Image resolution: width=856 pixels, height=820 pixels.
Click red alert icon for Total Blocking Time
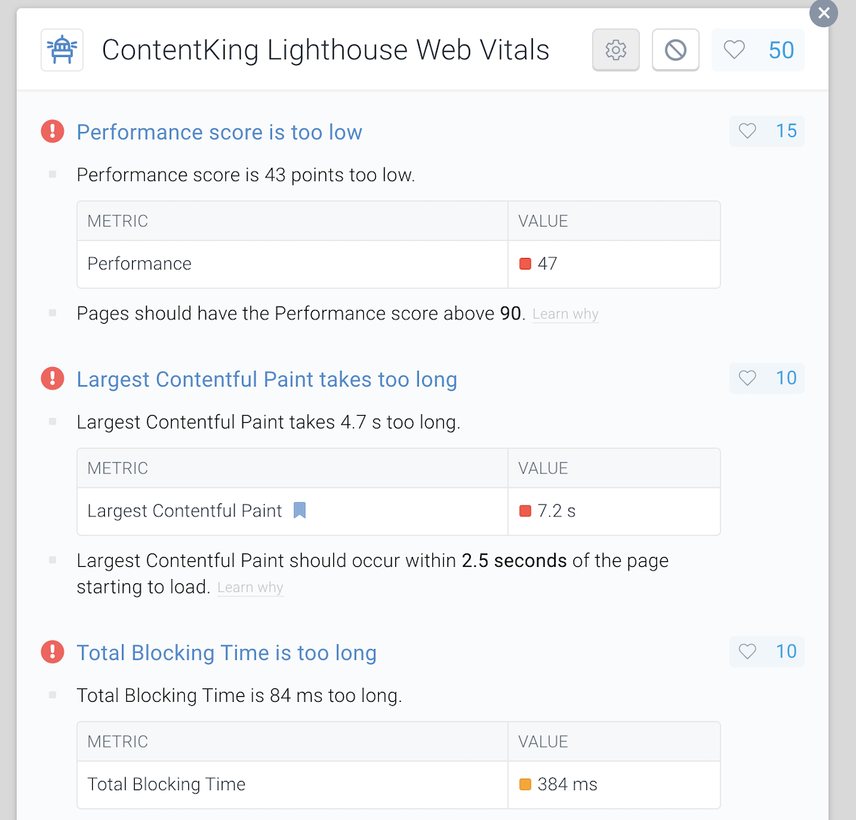pos(52,651)
